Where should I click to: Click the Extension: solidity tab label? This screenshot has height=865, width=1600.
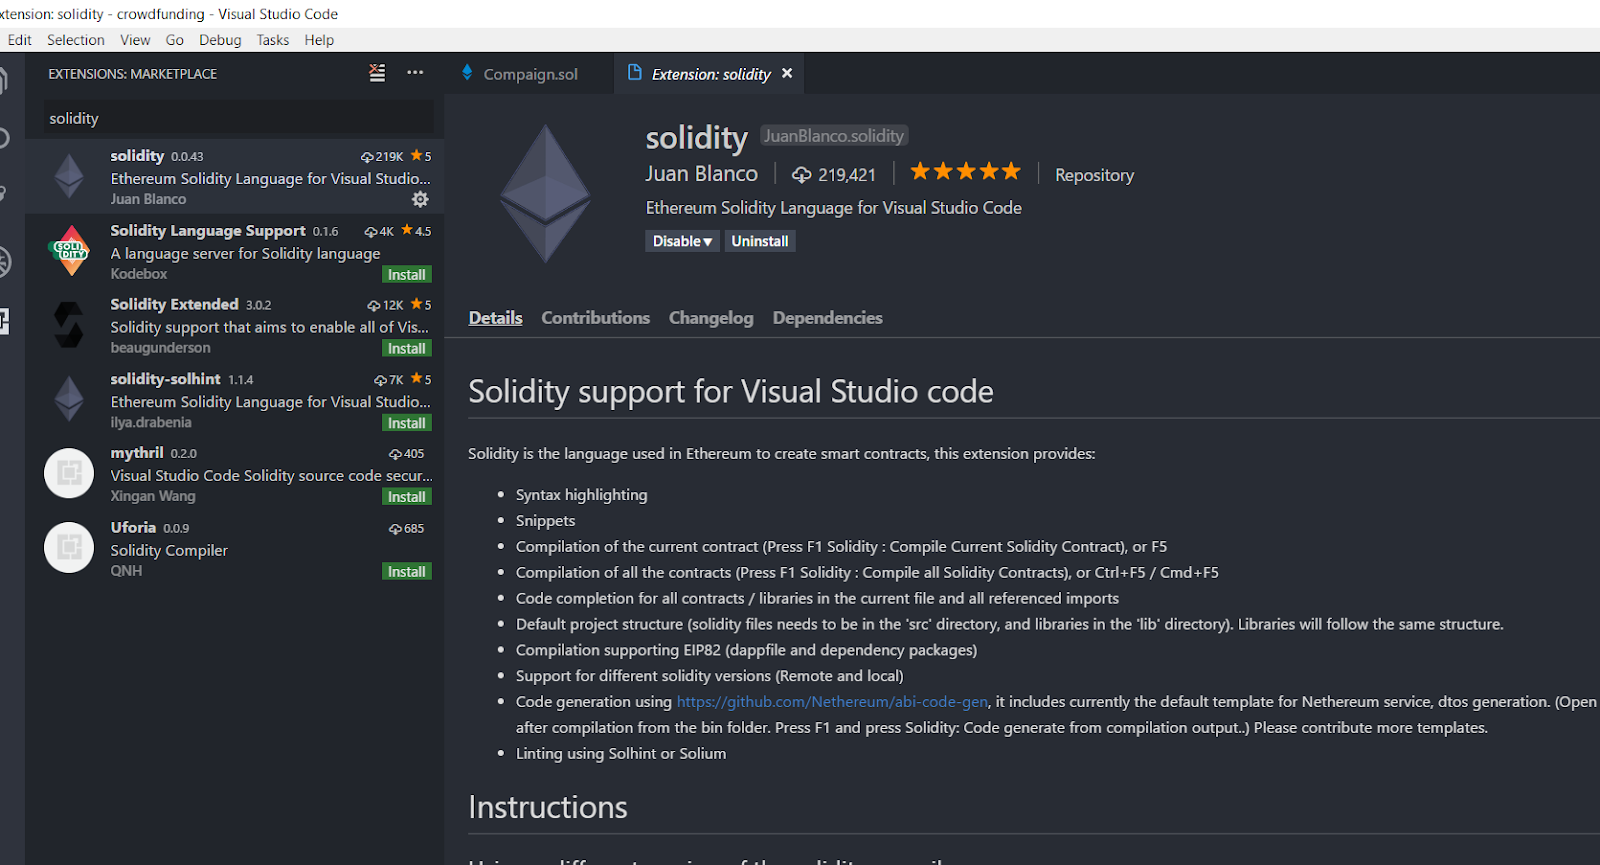pyautogui.click(x=711, y=74)
